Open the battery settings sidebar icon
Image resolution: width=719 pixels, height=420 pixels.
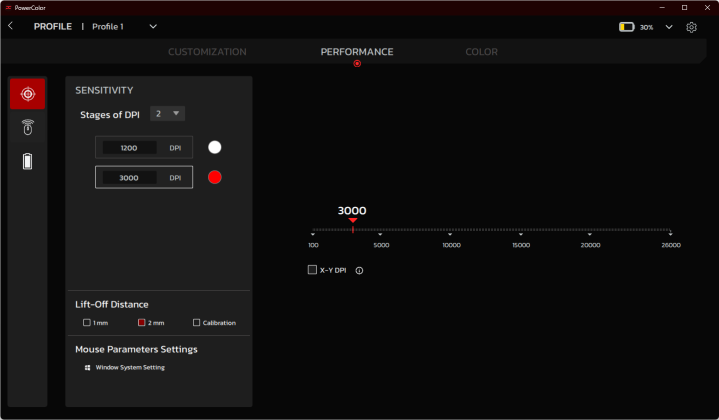click(28, 161)
